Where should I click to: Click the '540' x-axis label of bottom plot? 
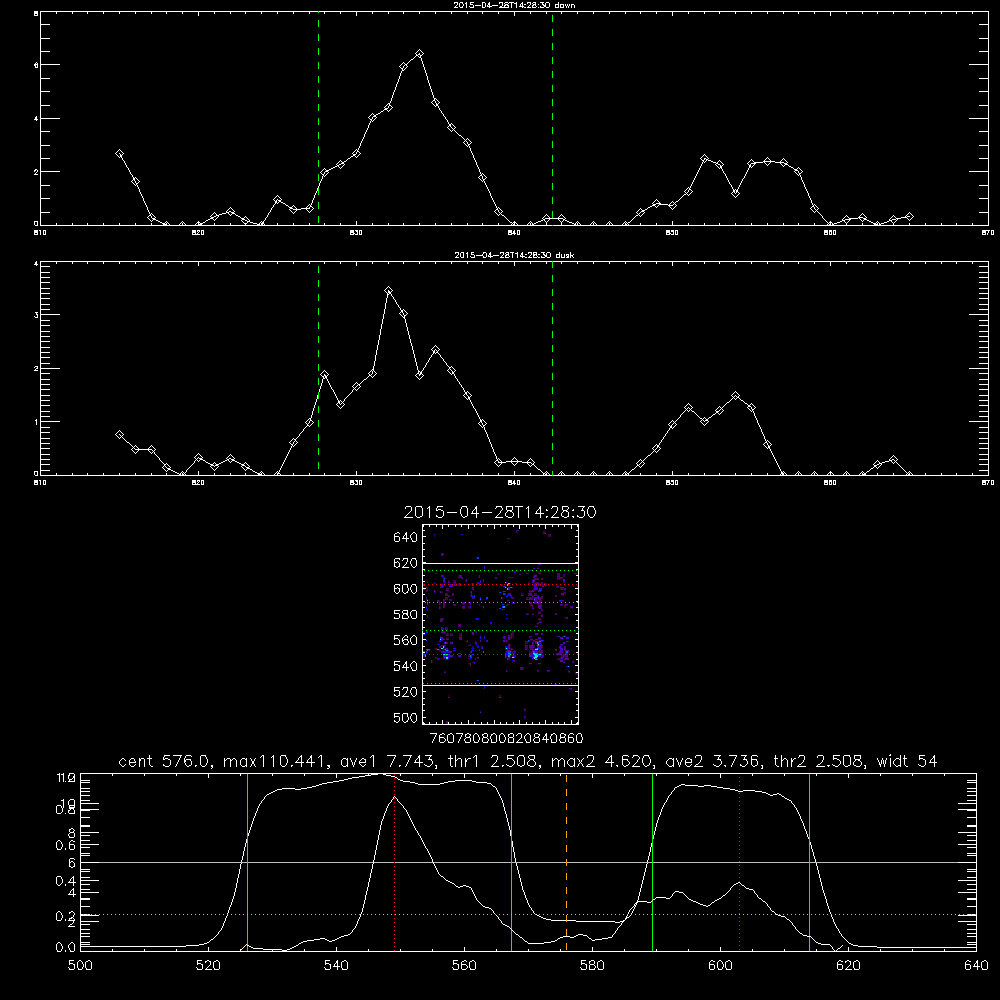(x=336, y=966)
